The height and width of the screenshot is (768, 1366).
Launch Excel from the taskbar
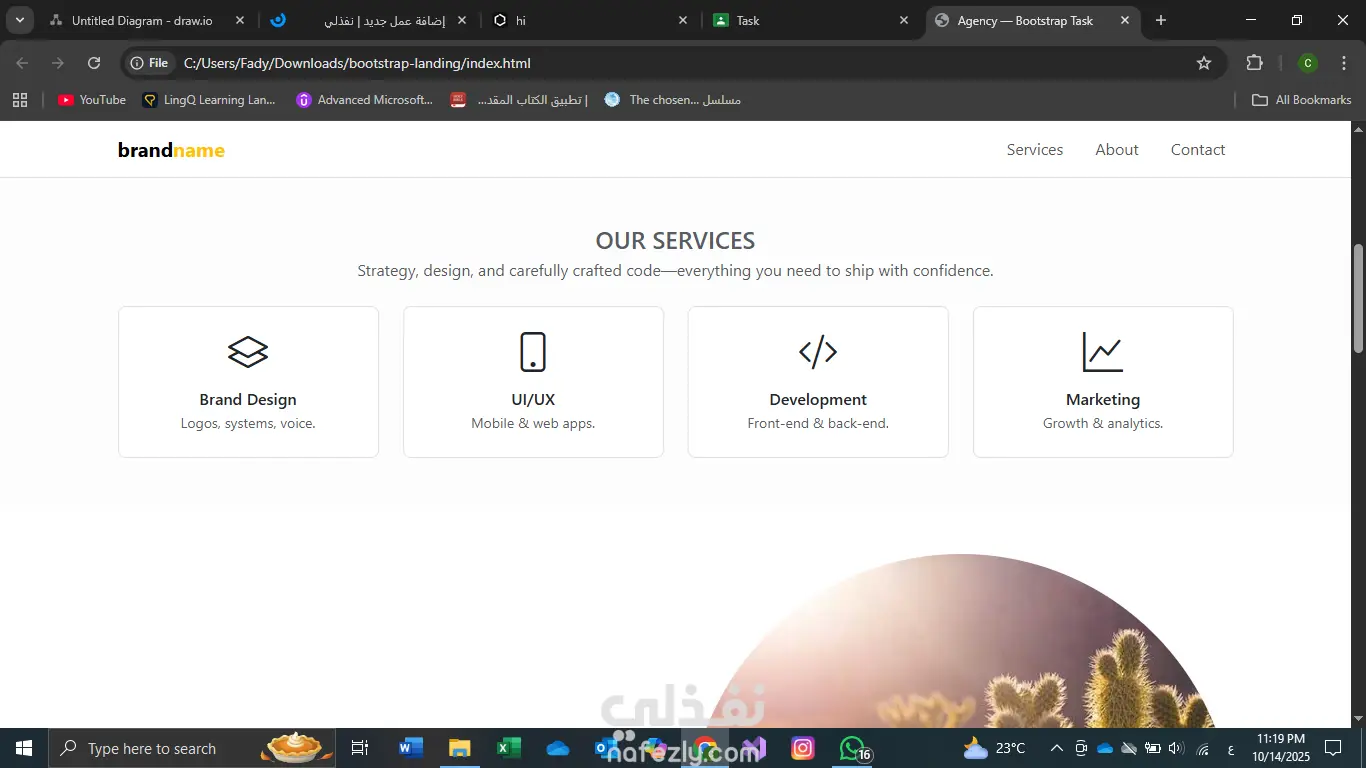508,748
